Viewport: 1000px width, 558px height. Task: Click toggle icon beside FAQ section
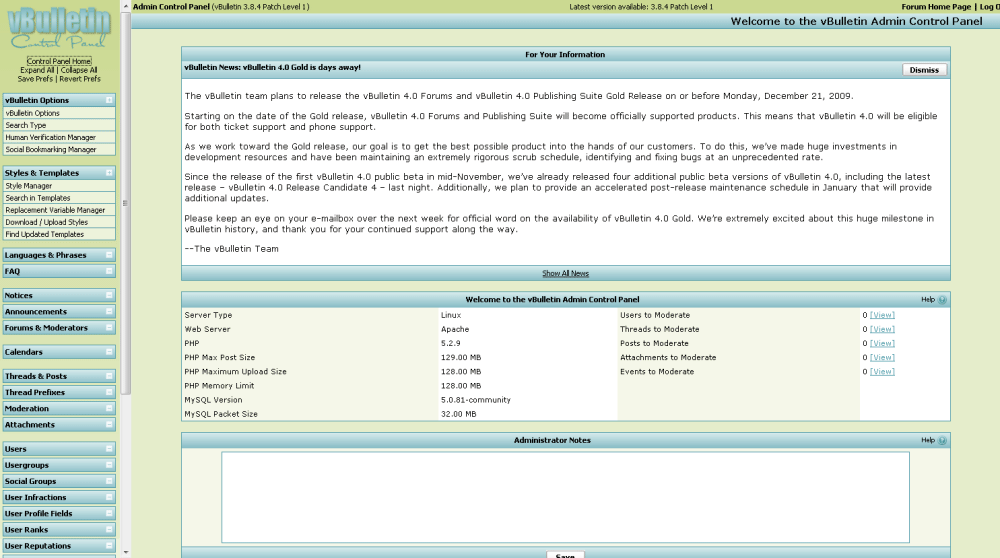coord(109,271)
